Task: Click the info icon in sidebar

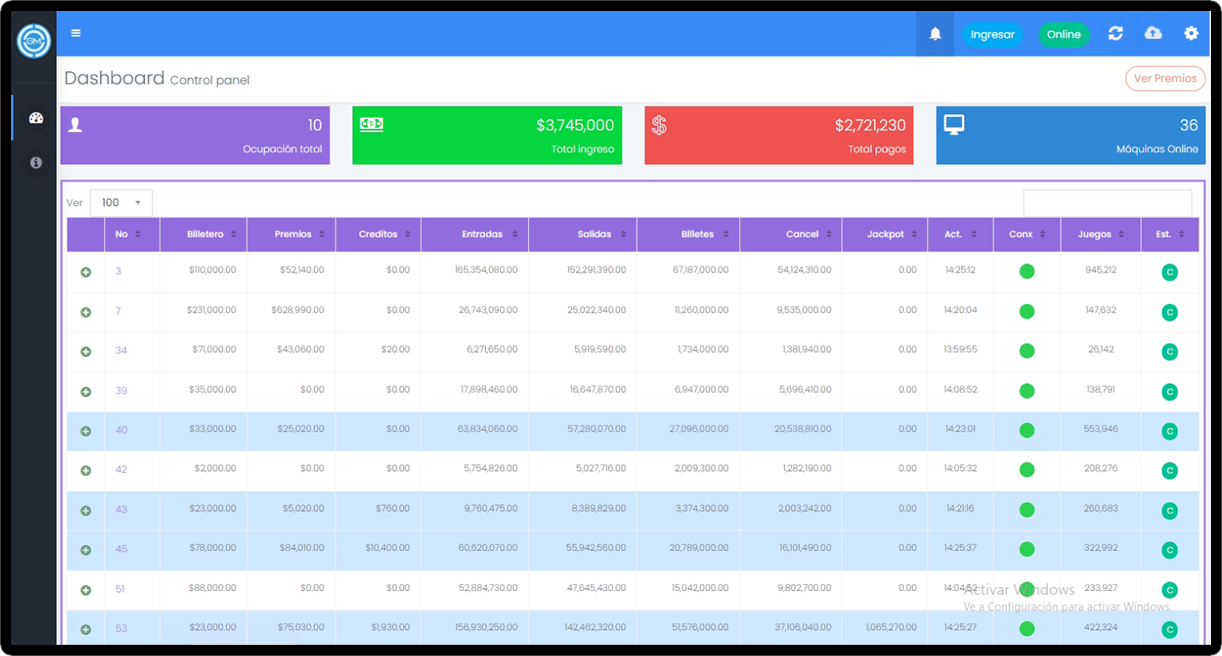Action: [36, 162]
